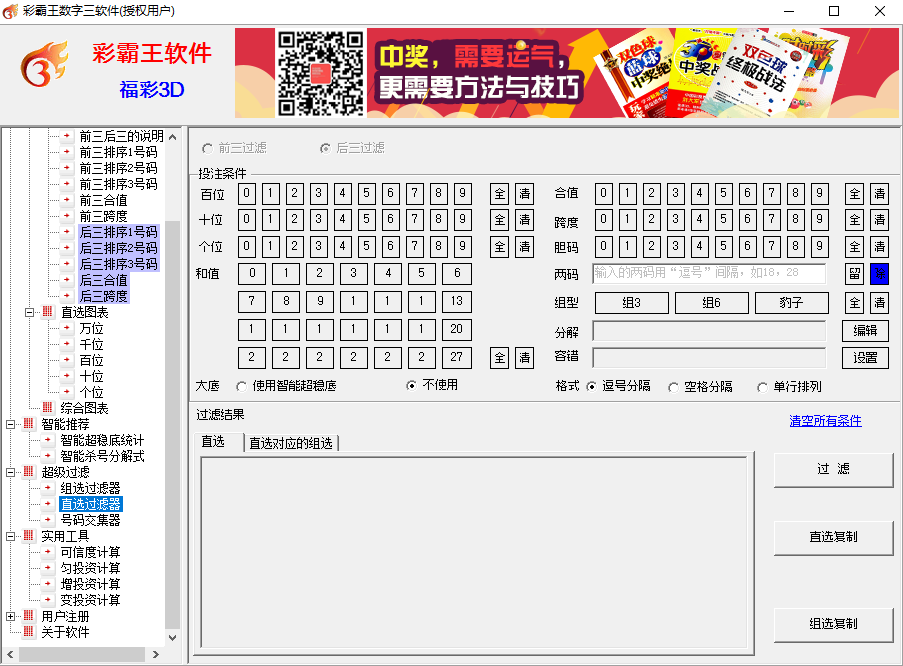Toggle digit 3 in the 合值 row
903x666 pixels.
coord(676,194)
